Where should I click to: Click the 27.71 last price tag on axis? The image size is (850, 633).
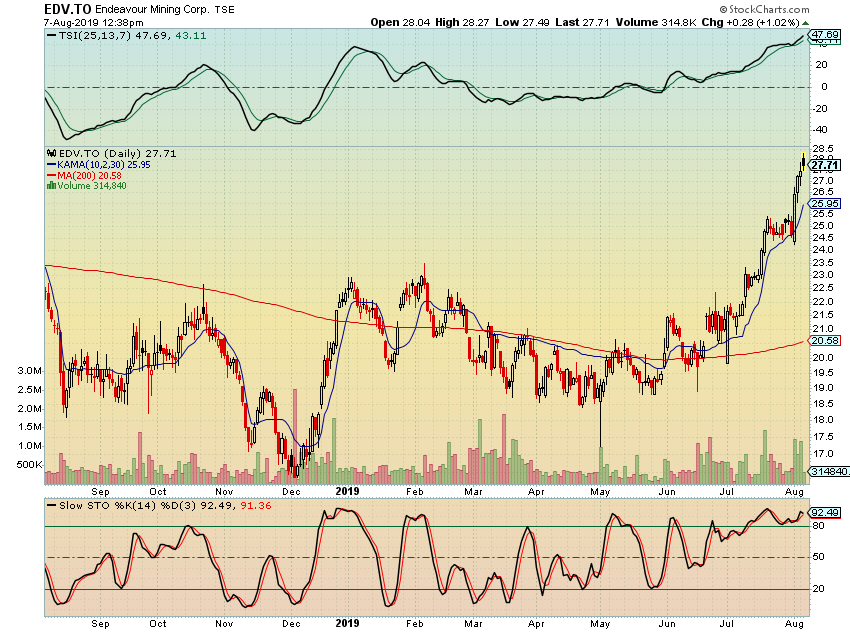[x=823, y=165]
